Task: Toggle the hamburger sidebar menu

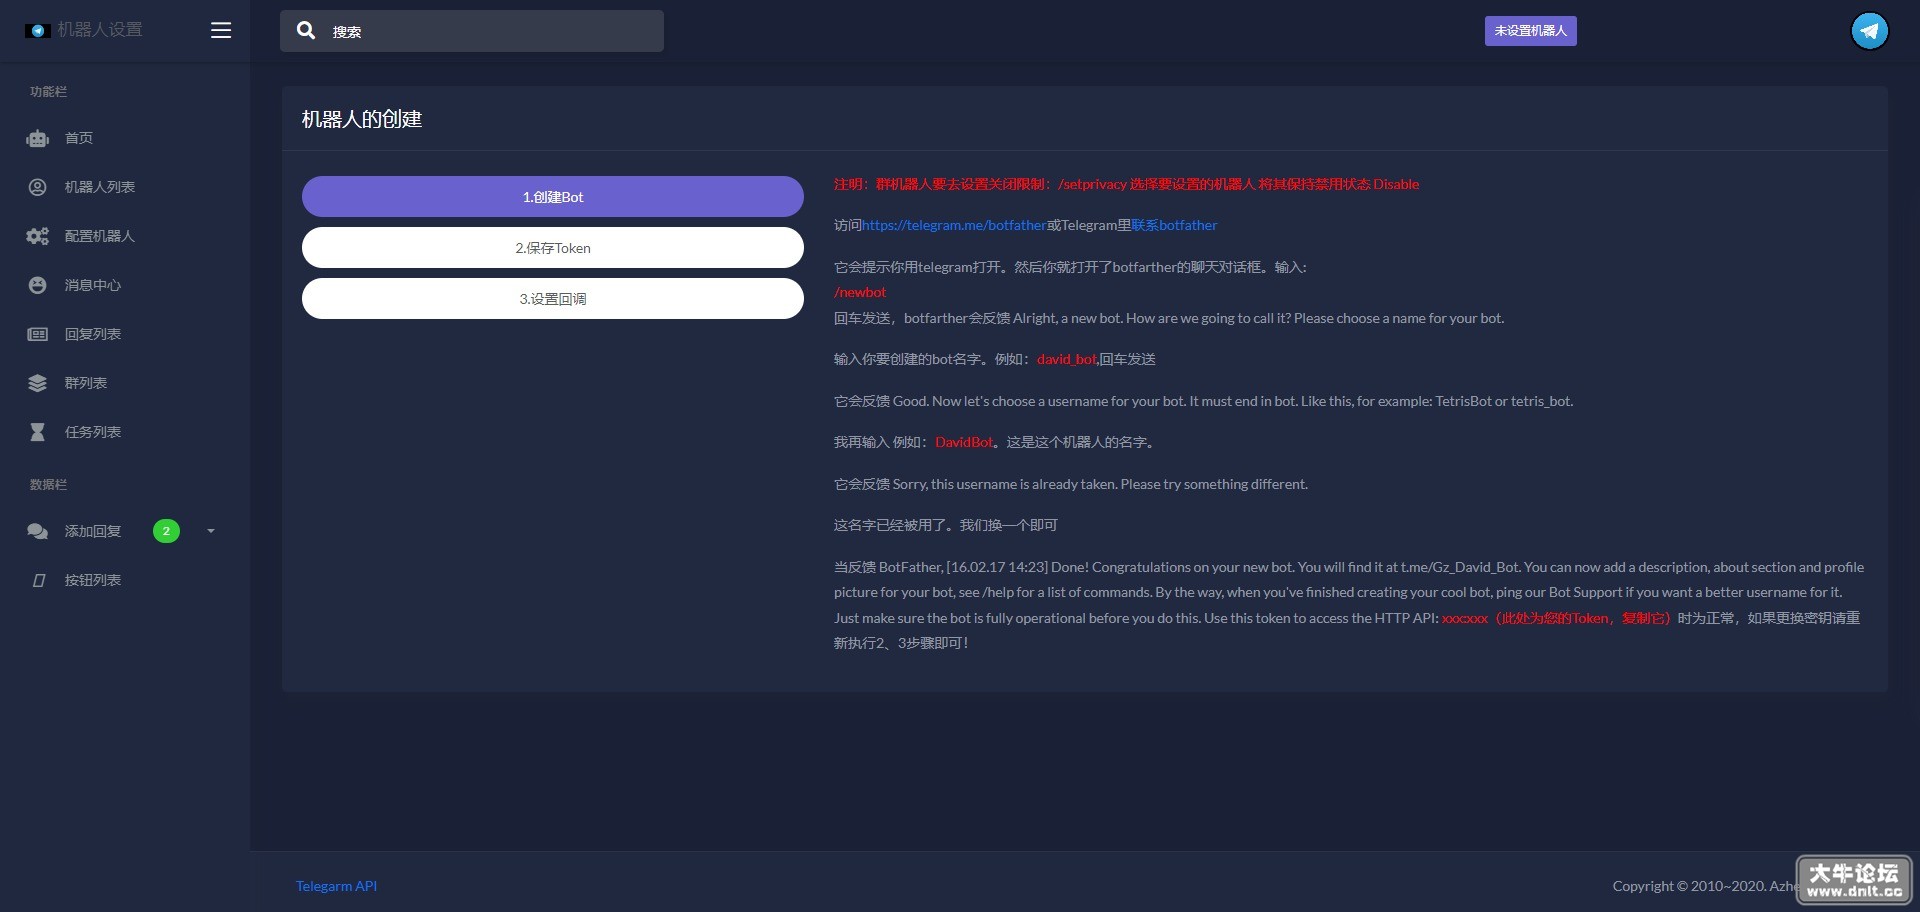Action: click(x=221, y=30)
